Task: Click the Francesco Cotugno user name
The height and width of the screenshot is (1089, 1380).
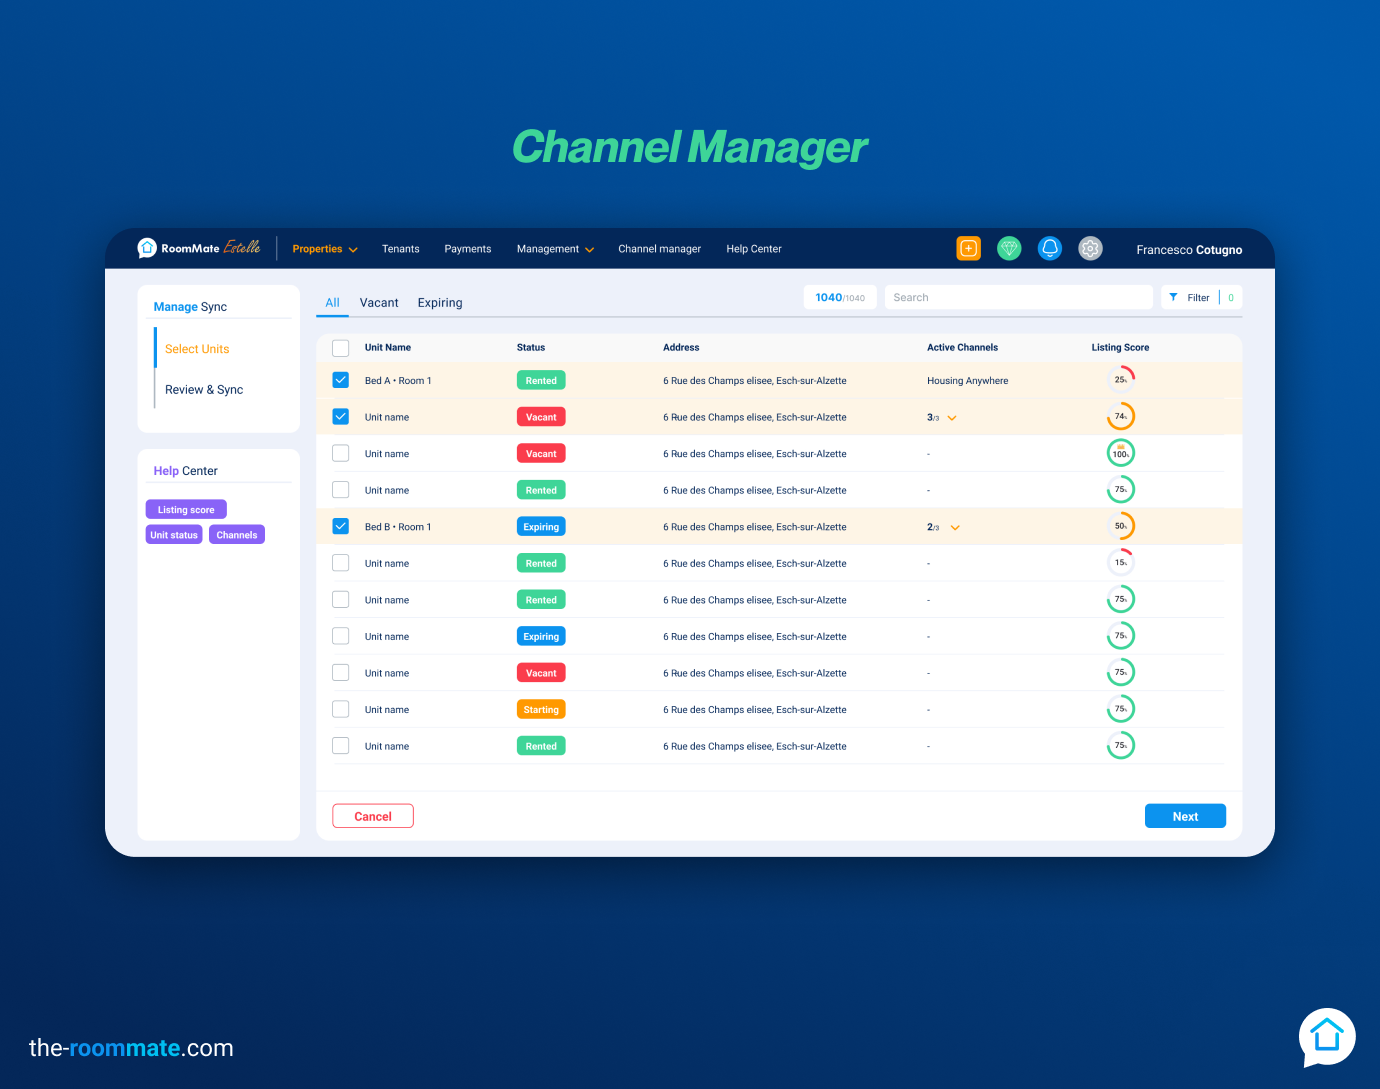Action: (1189, 250)
